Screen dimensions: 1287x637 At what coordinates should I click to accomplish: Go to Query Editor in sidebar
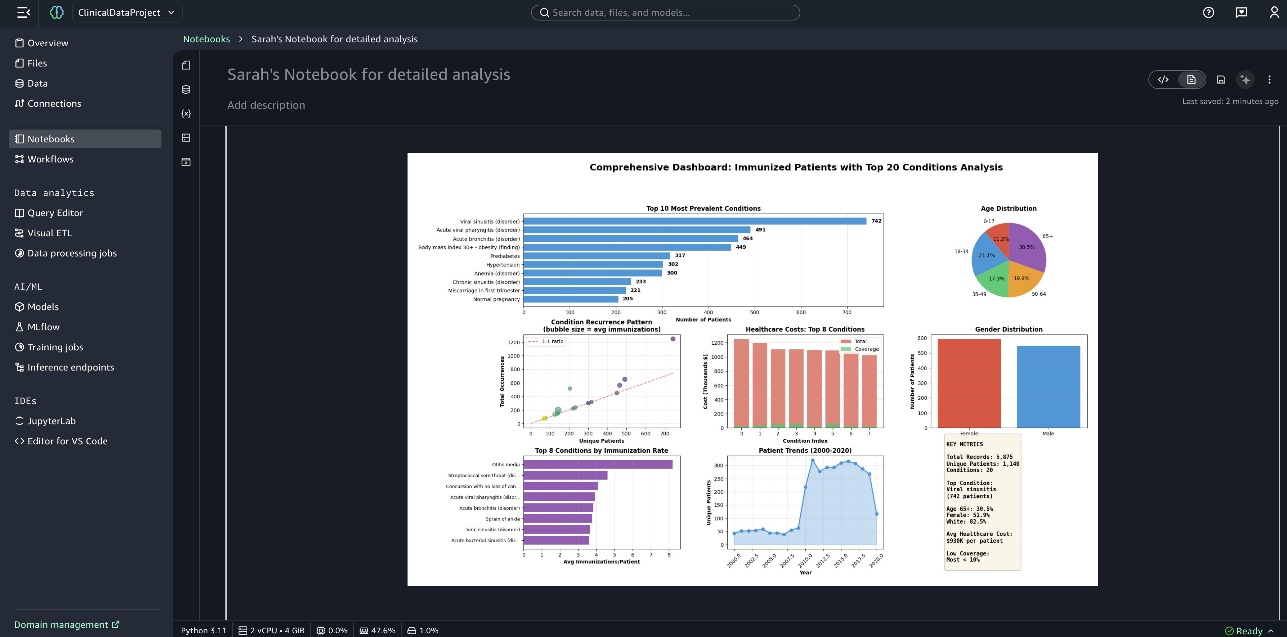(x=55, y=213)
